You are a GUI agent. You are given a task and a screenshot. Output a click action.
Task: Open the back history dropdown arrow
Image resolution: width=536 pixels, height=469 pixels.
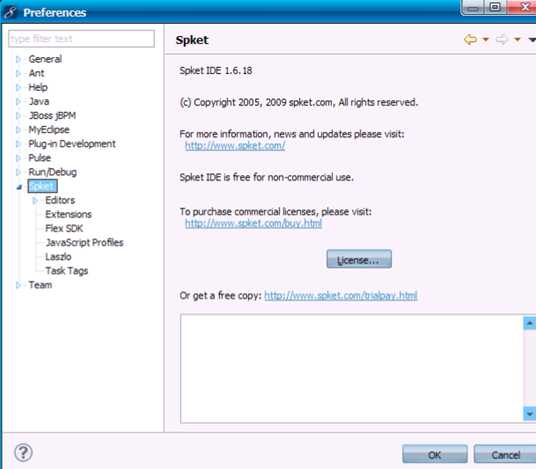click(485, 40)
